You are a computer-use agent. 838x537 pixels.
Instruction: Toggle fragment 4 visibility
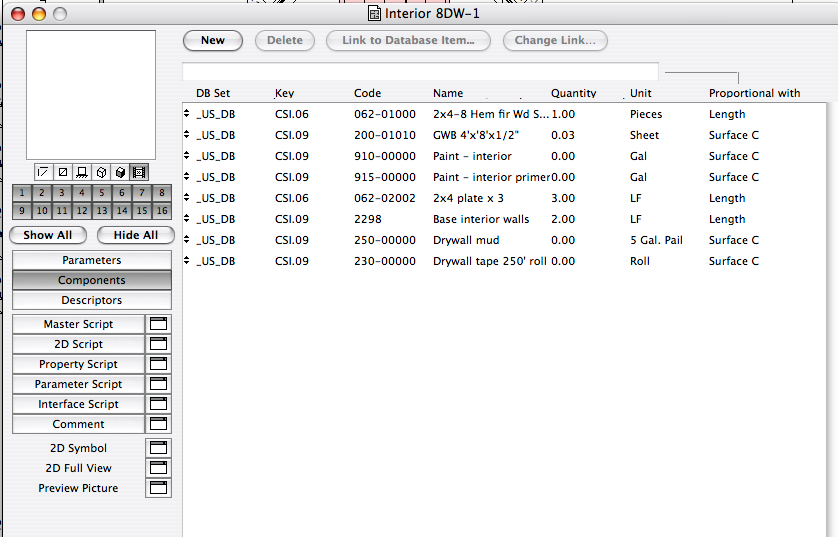(x=82, y=193)
